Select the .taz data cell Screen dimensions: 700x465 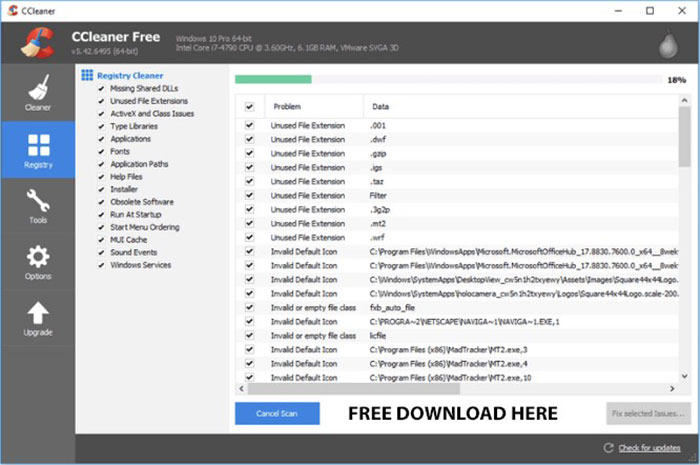pyautogui.click(x=377, y=182)
